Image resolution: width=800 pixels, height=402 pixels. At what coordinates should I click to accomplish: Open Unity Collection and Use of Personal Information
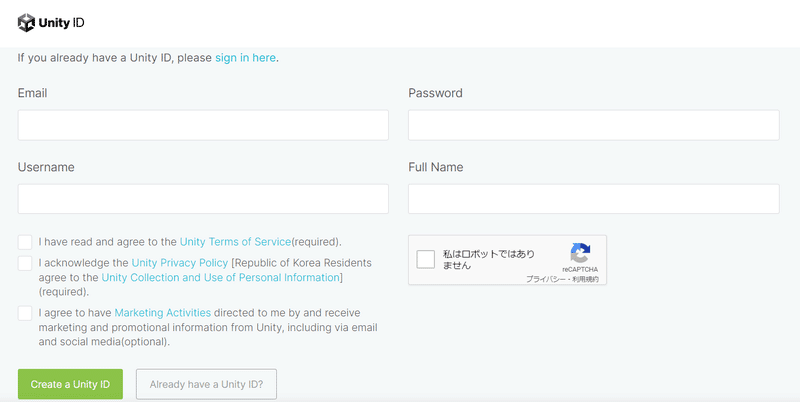(x=221, y=277)
